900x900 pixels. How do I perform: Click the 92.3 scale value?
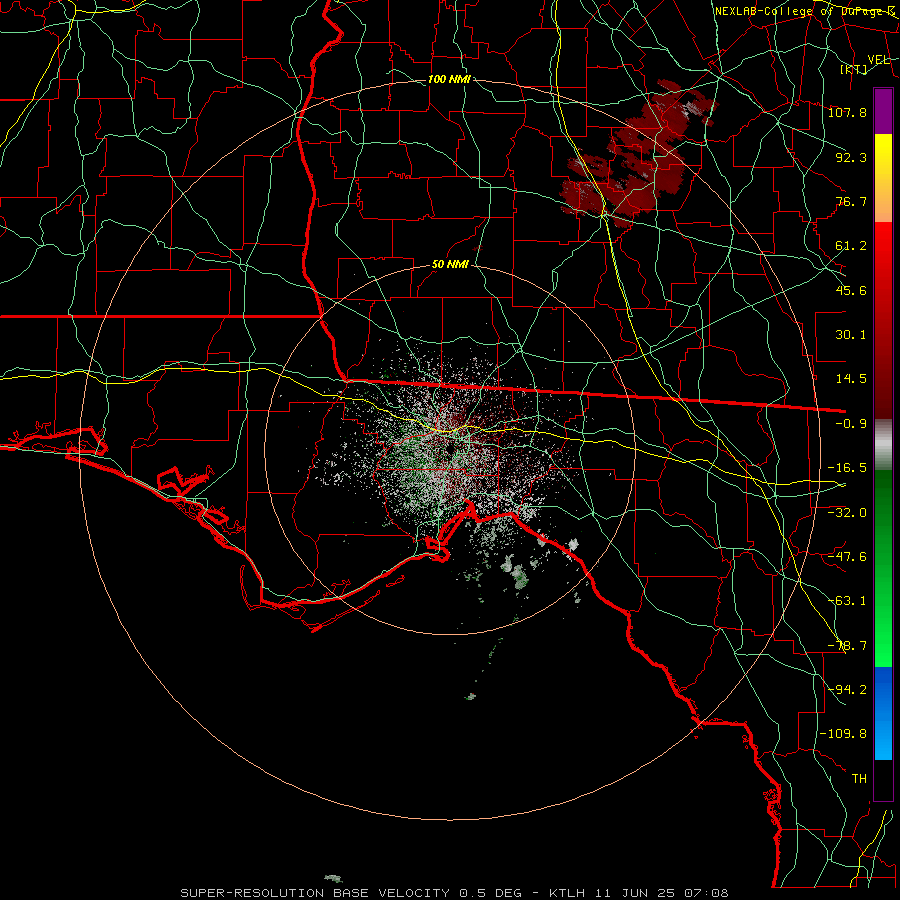pyautogui.click(x=851, y=157)
